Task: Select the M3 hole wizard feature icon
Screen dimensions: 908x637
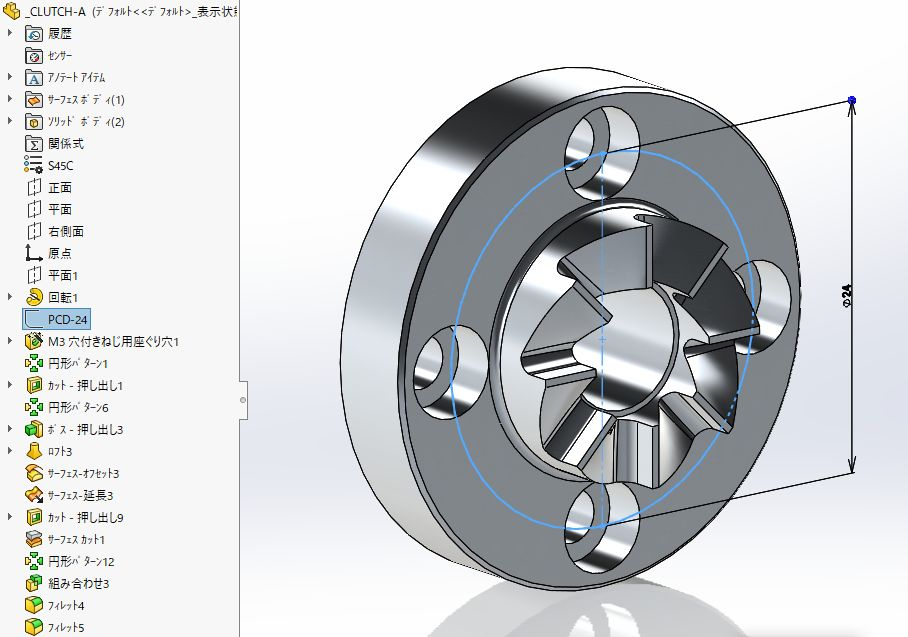Action: (x=34, y=341)
